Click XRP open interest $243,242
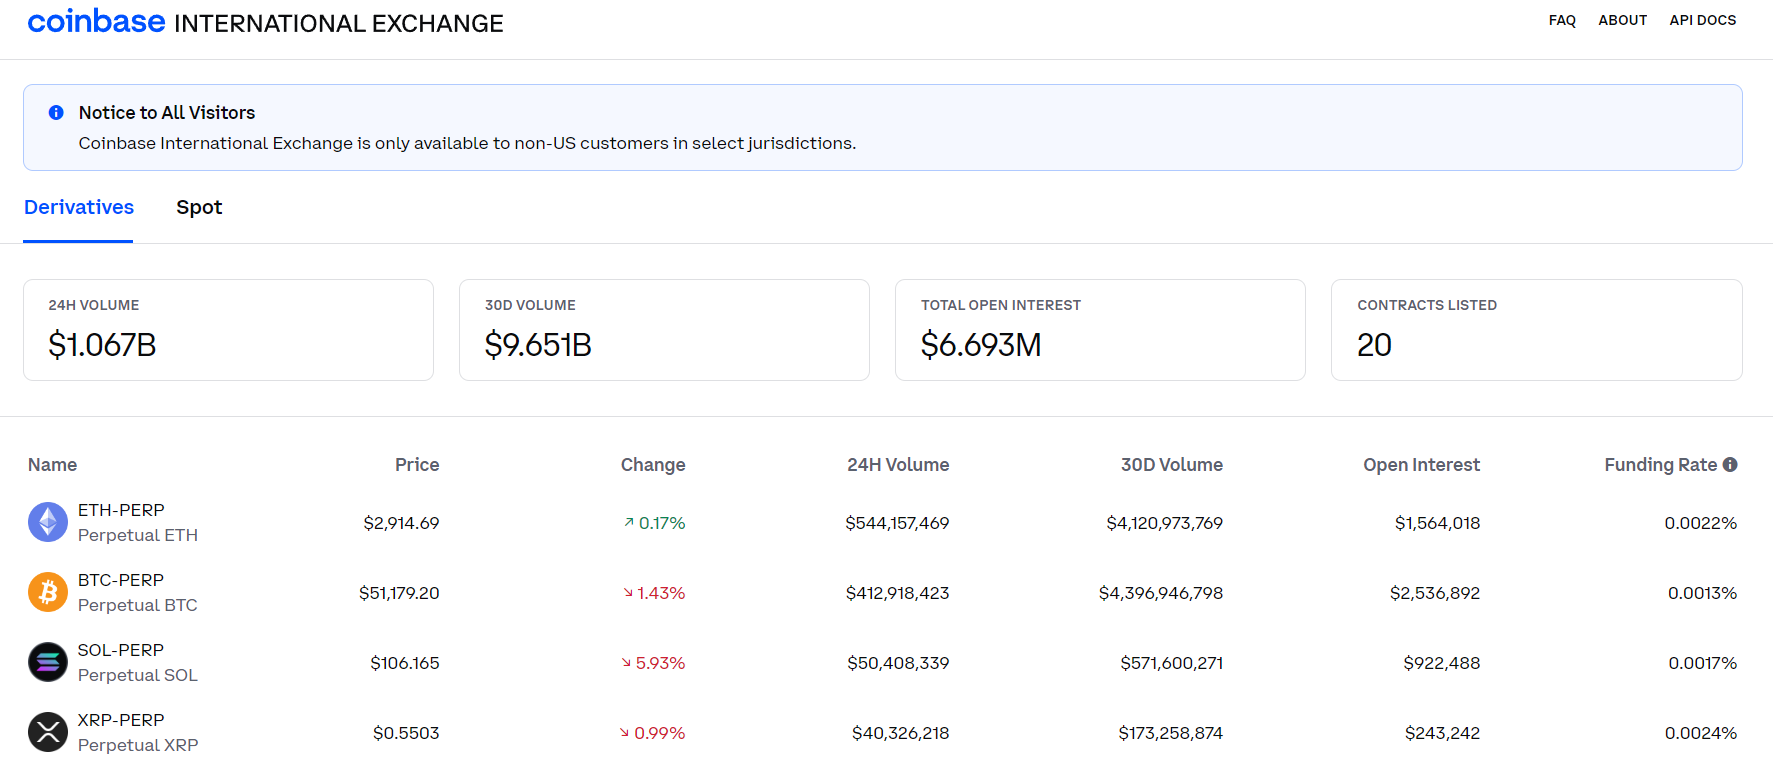The width and height of the screenshot is (1773, 770). (1443, 733)
